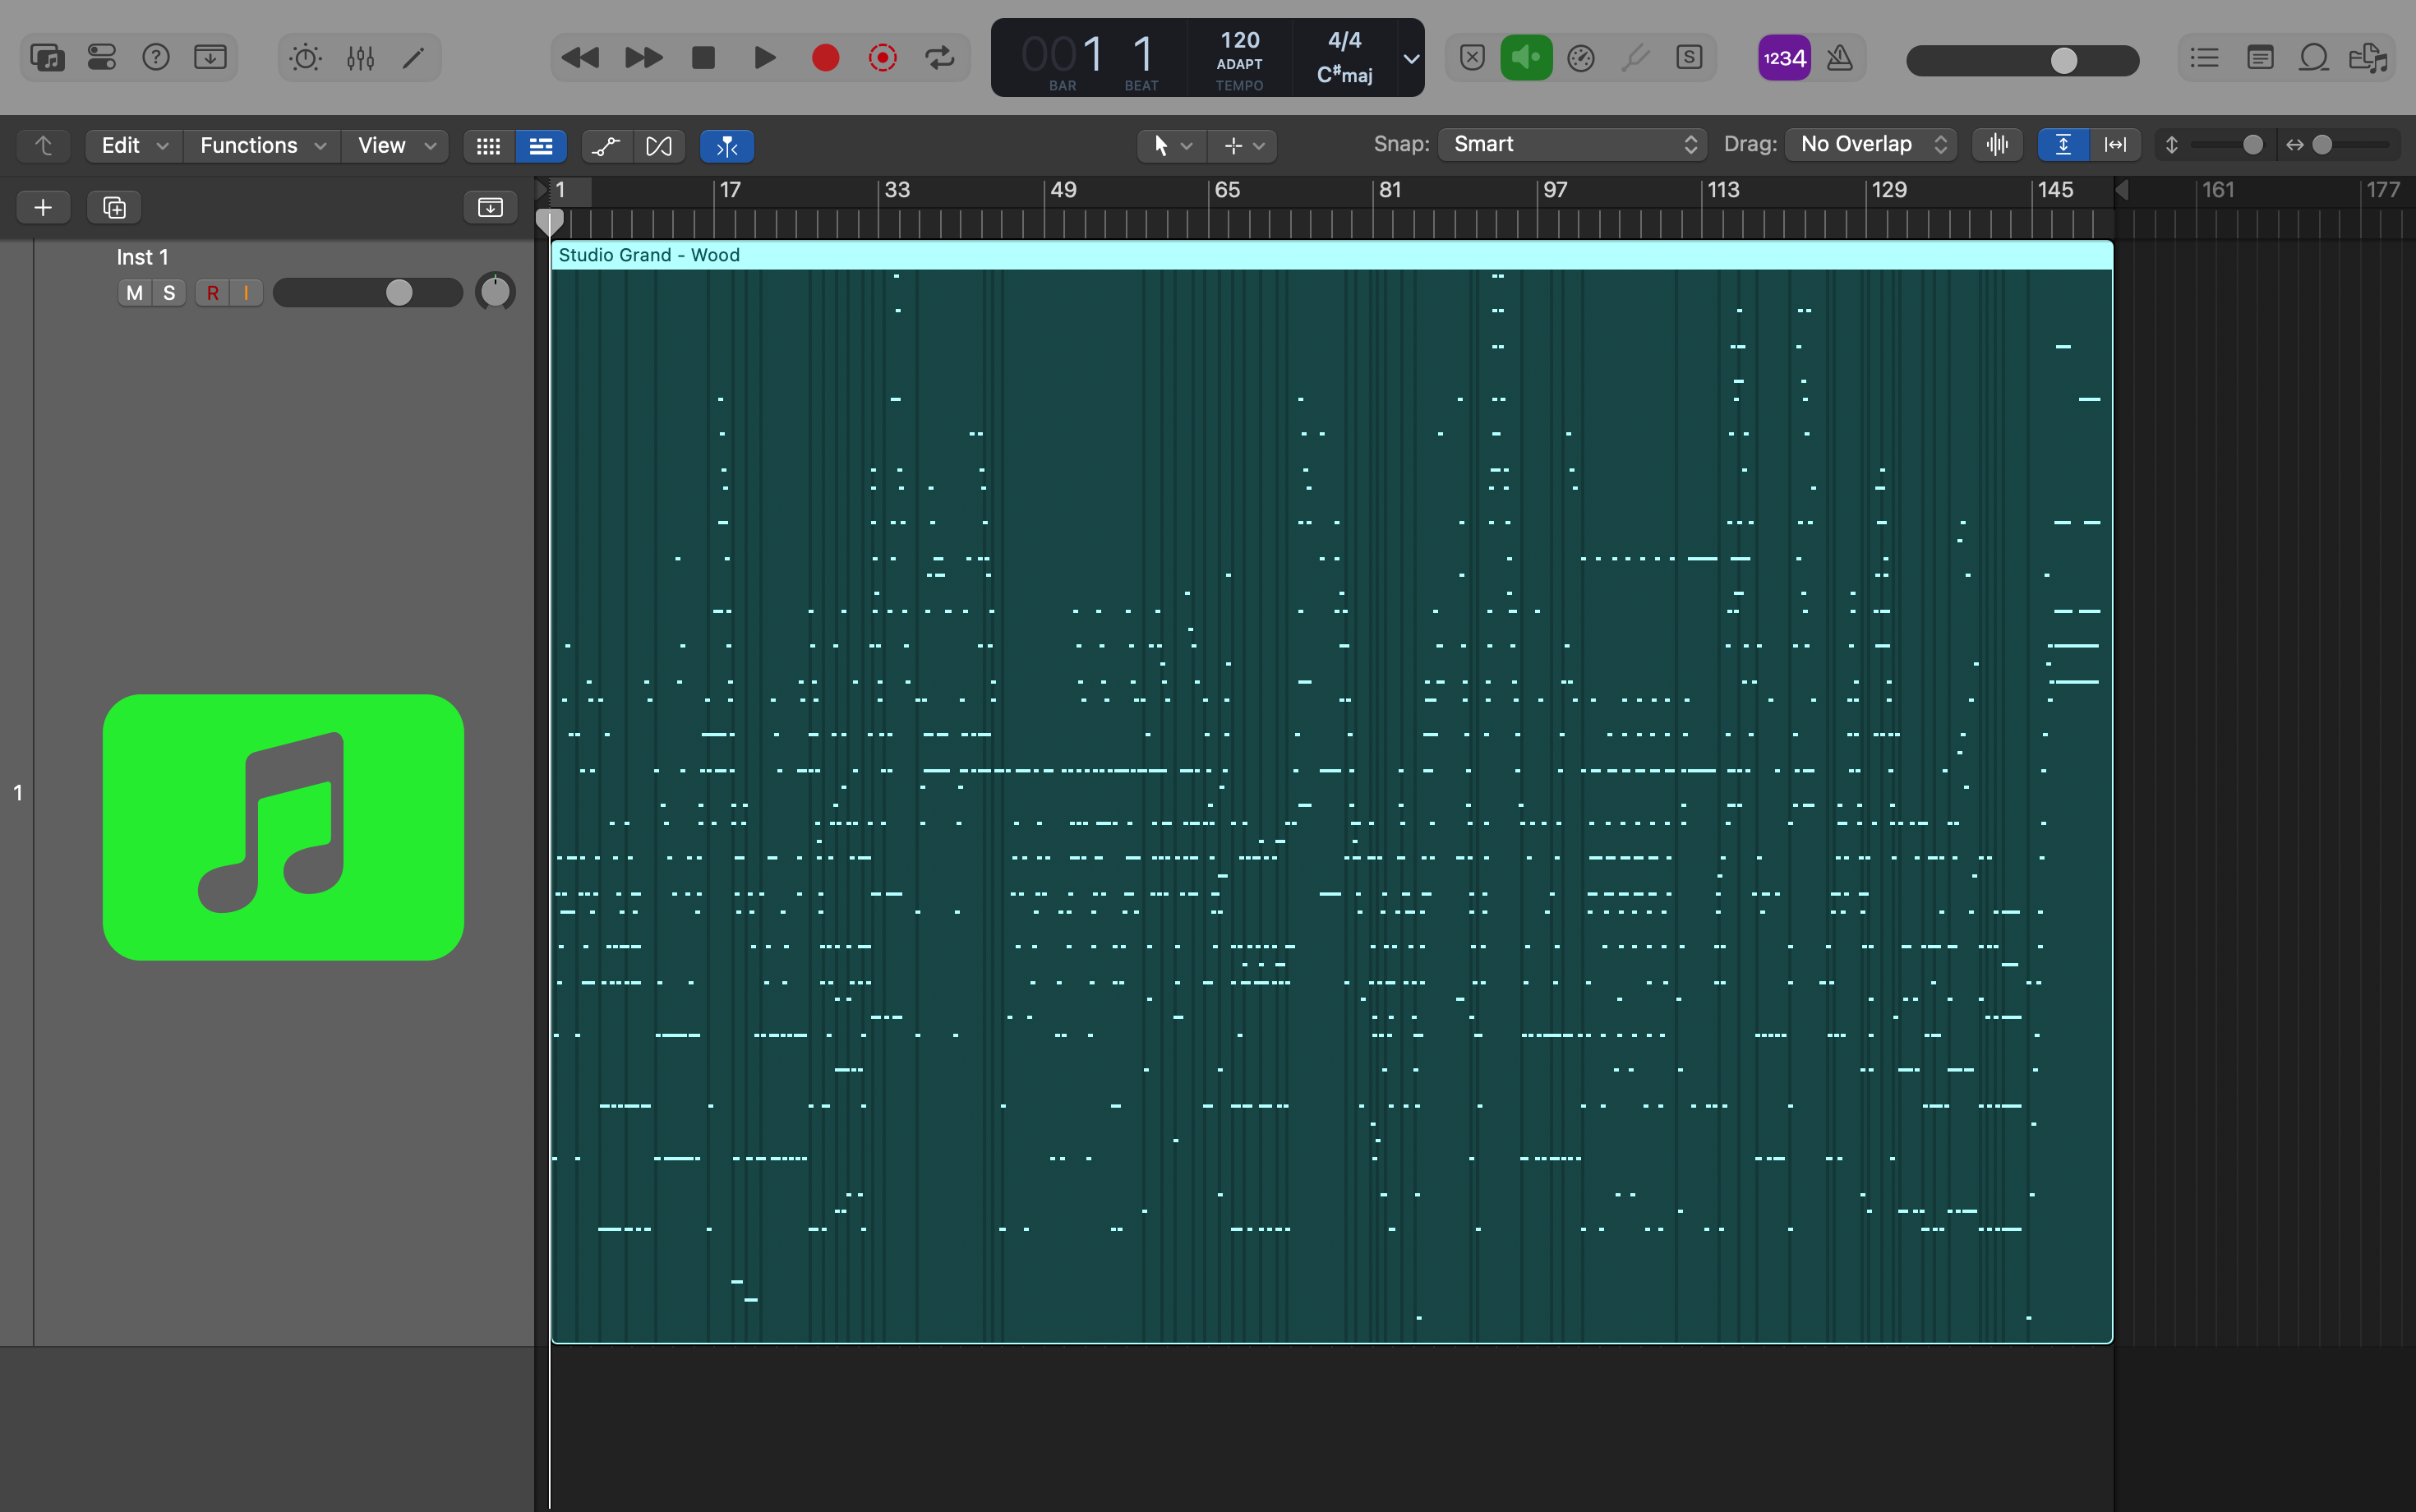The width and height of the screenshot is (2416, 1512).
Task: Toggle the purple Count-in 1234 button
Action: point(1784,58)
